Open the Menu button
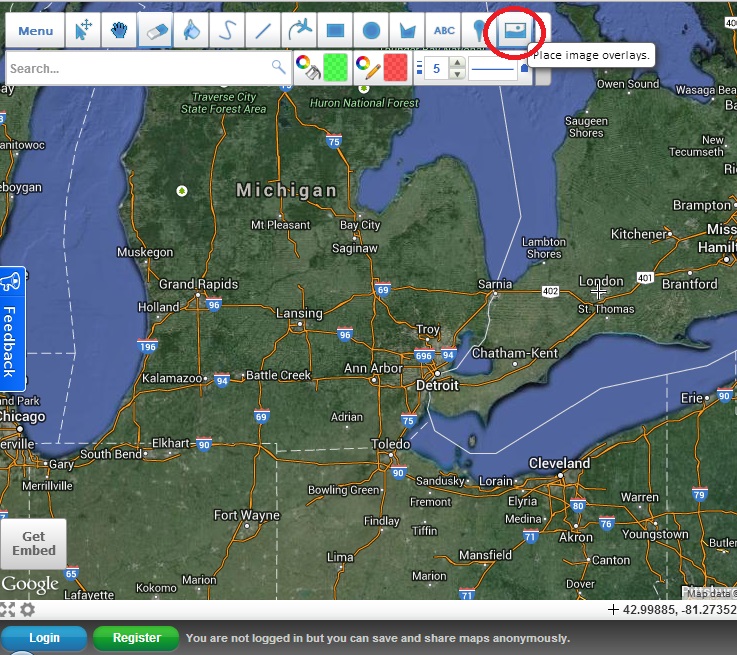737x655 pixels. [x=36, y=31]
